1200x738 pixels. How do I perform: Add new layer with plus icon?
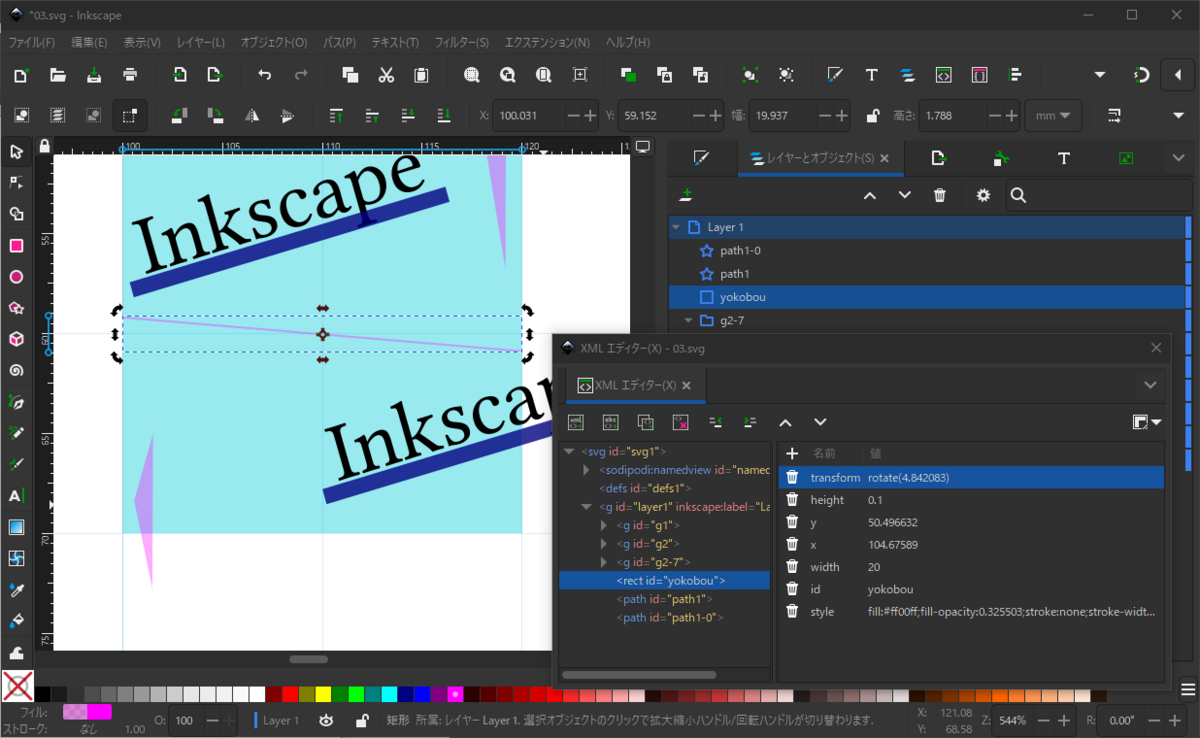pyautogui.click(x=686, y=195)
